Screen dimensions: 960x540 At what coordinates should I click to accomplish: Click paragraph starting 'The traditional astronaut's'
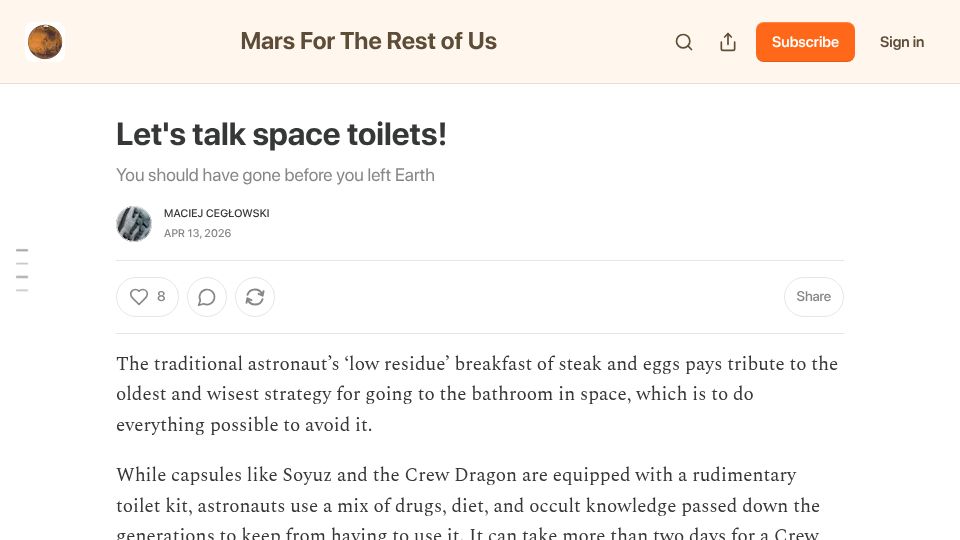pyautogui.click(x=477, y=394)
